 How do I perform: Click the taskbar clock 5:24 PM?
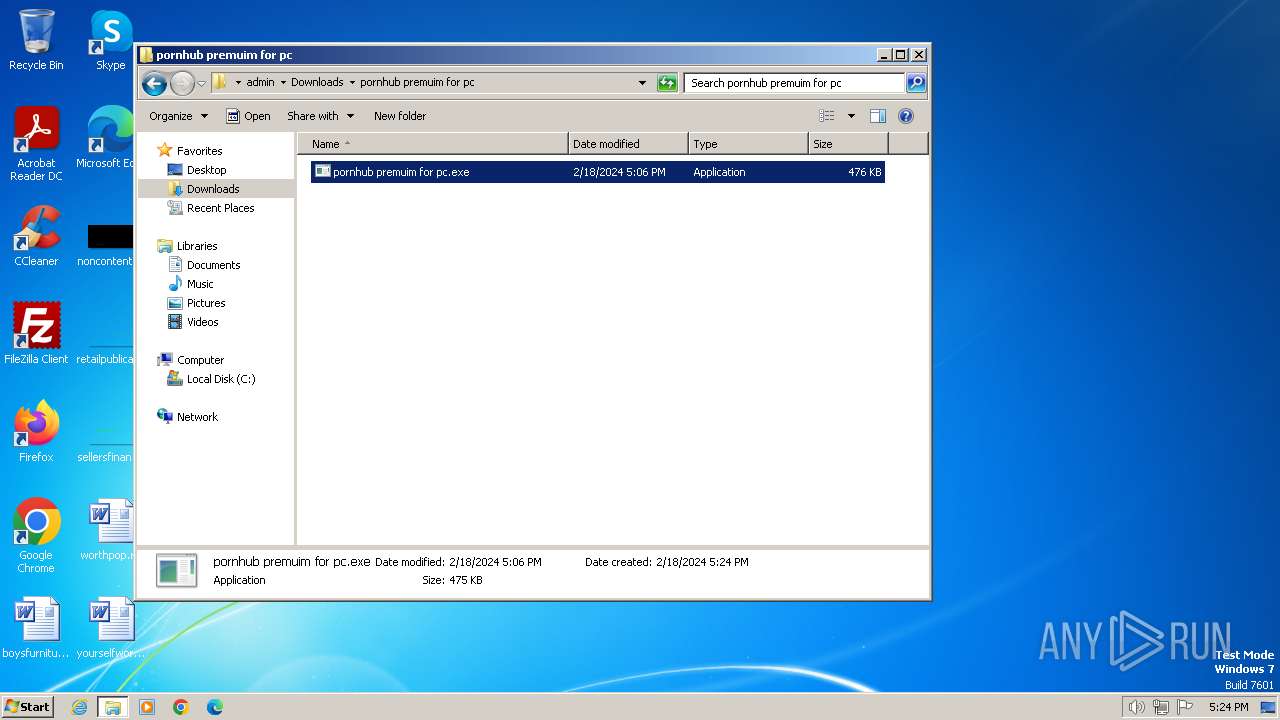click(1228, 707)
